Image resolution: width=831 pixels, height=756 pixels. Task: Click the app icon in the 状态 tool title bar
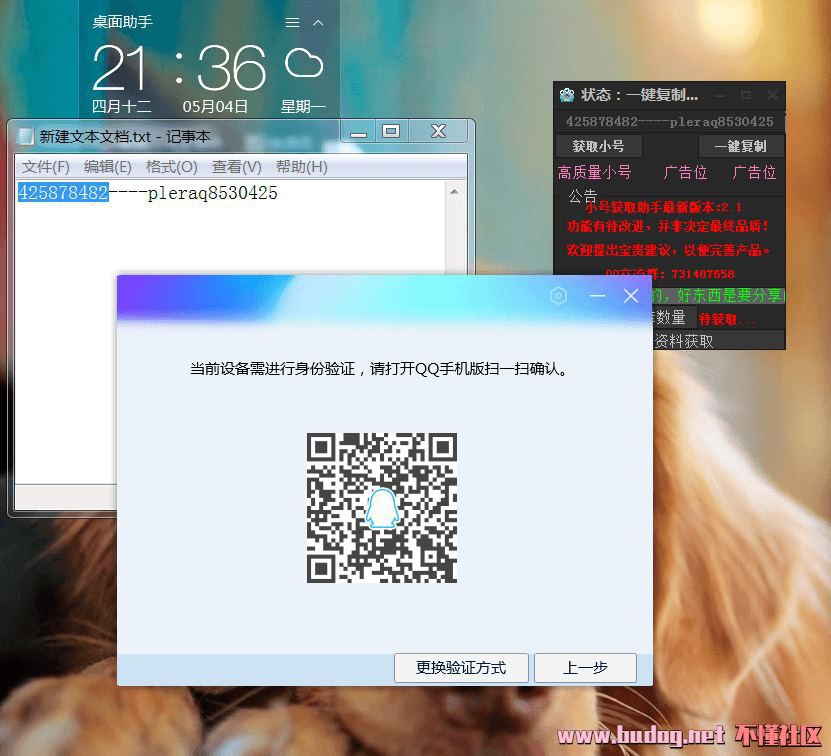click(x=567, y=95)
